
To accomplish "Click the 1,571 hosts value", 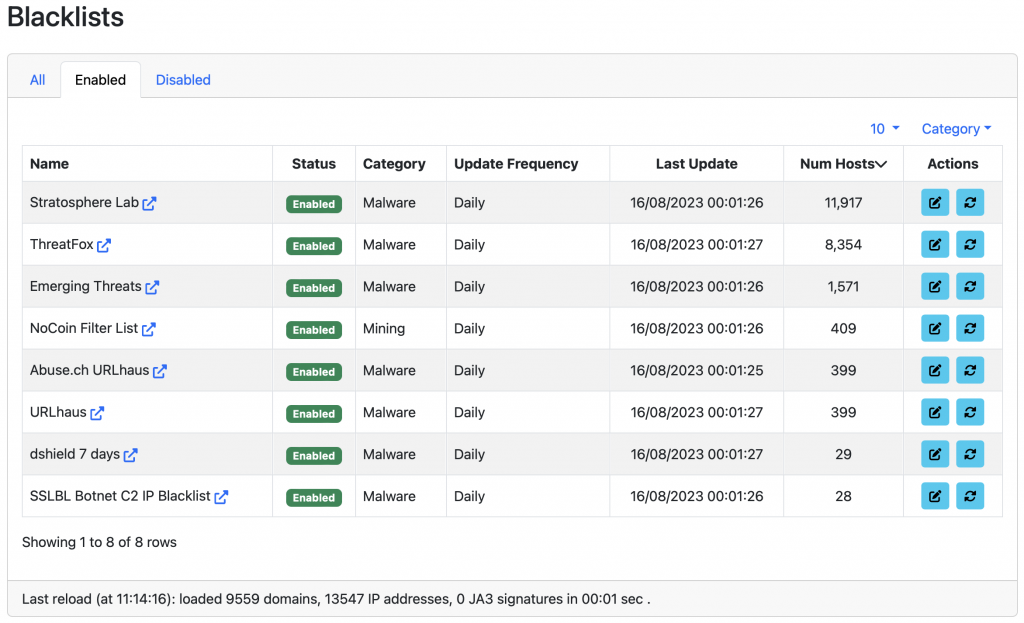I will click(x=843, y=286).
